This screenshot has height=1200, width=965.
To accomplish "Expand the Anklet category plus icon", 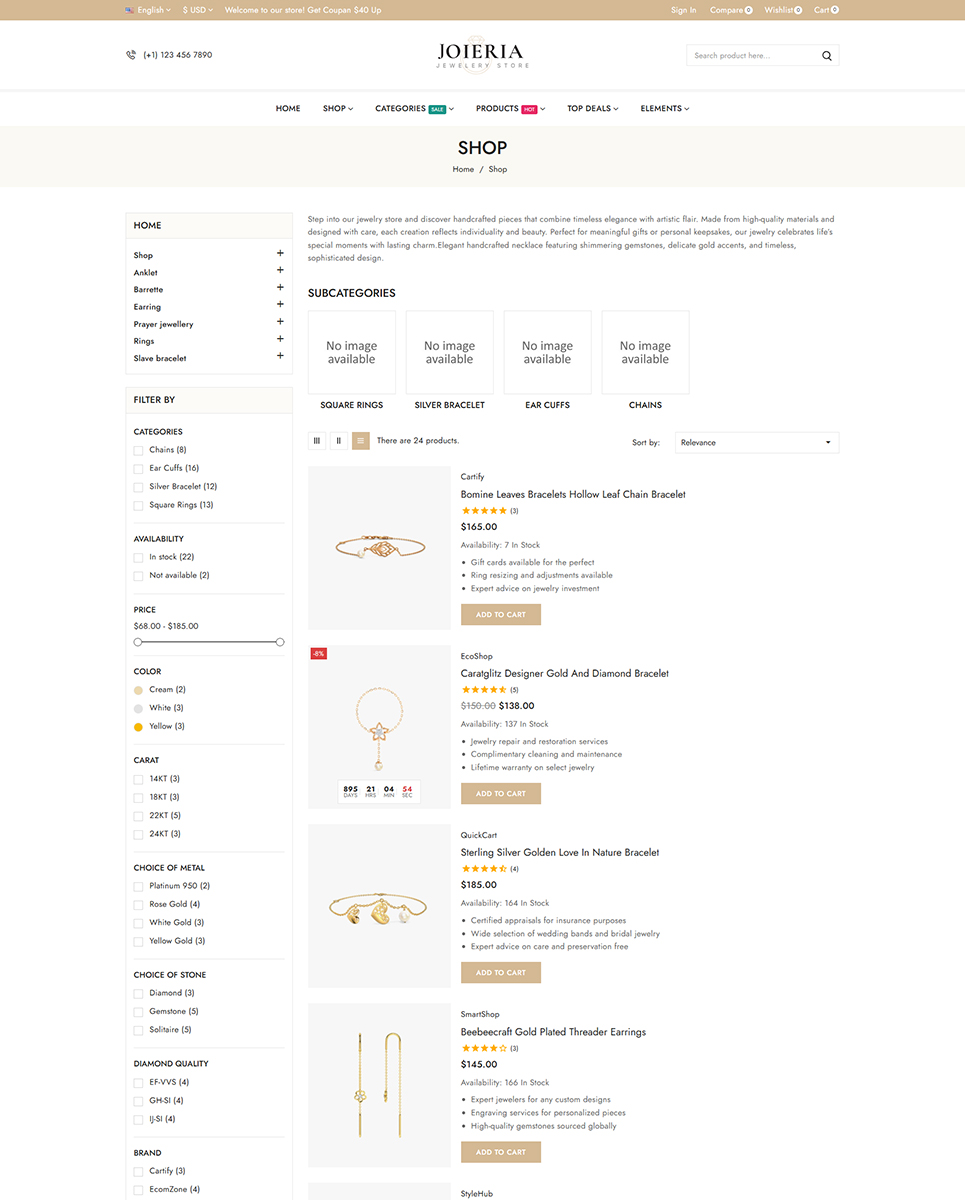I will (280, 271).
